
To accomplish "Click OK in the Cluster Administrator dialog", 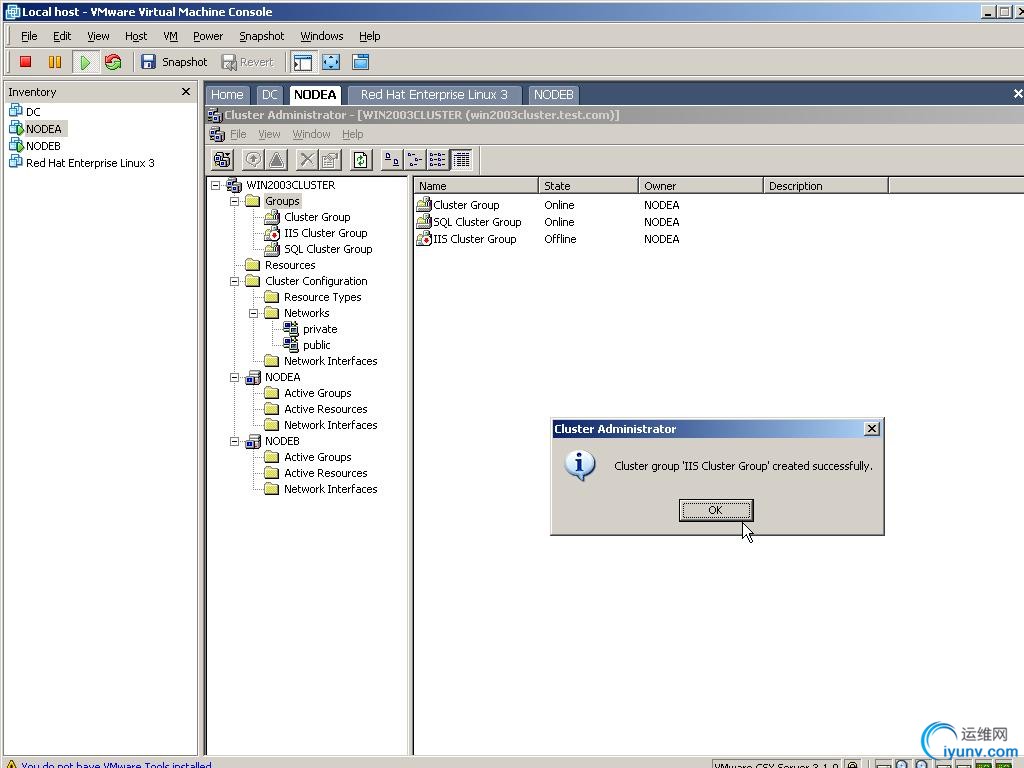I will pyautogui.click(x=715, y=510).
